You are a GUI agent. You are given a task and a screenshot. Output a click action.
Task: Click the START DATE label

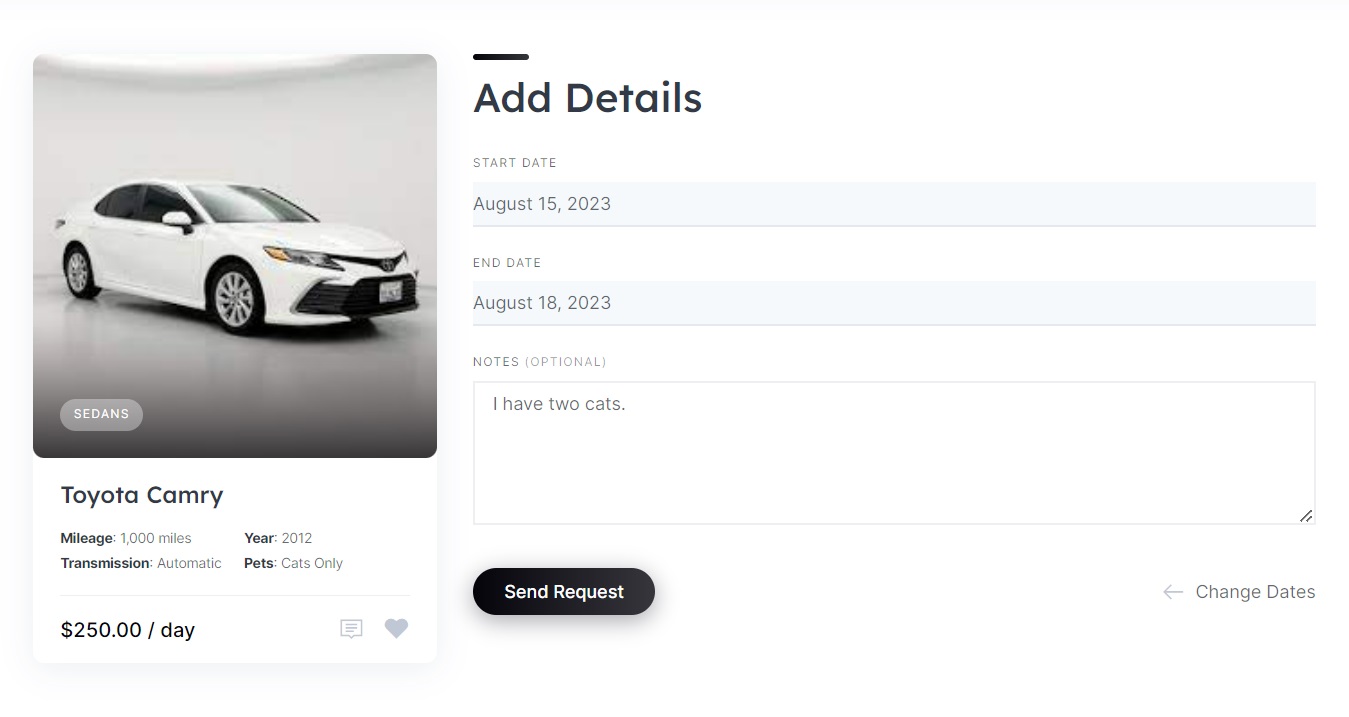(515, 163)
